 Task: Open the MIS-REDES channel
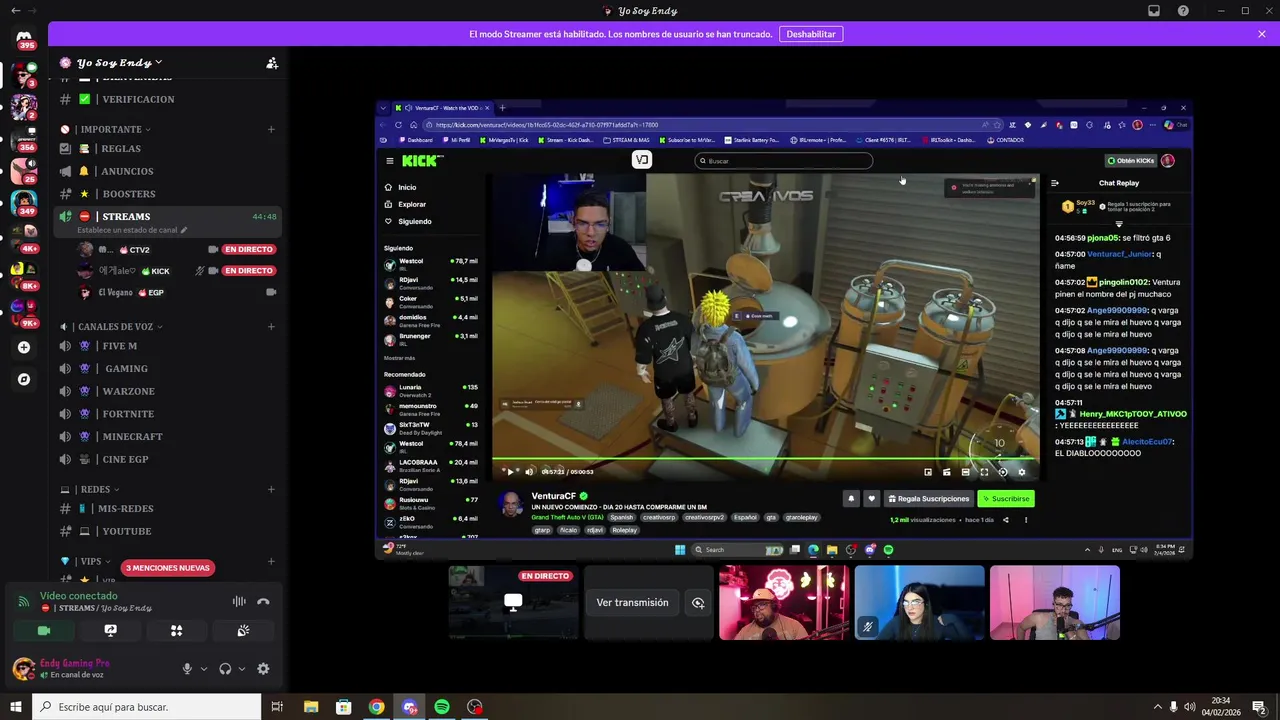coord(167,509)
